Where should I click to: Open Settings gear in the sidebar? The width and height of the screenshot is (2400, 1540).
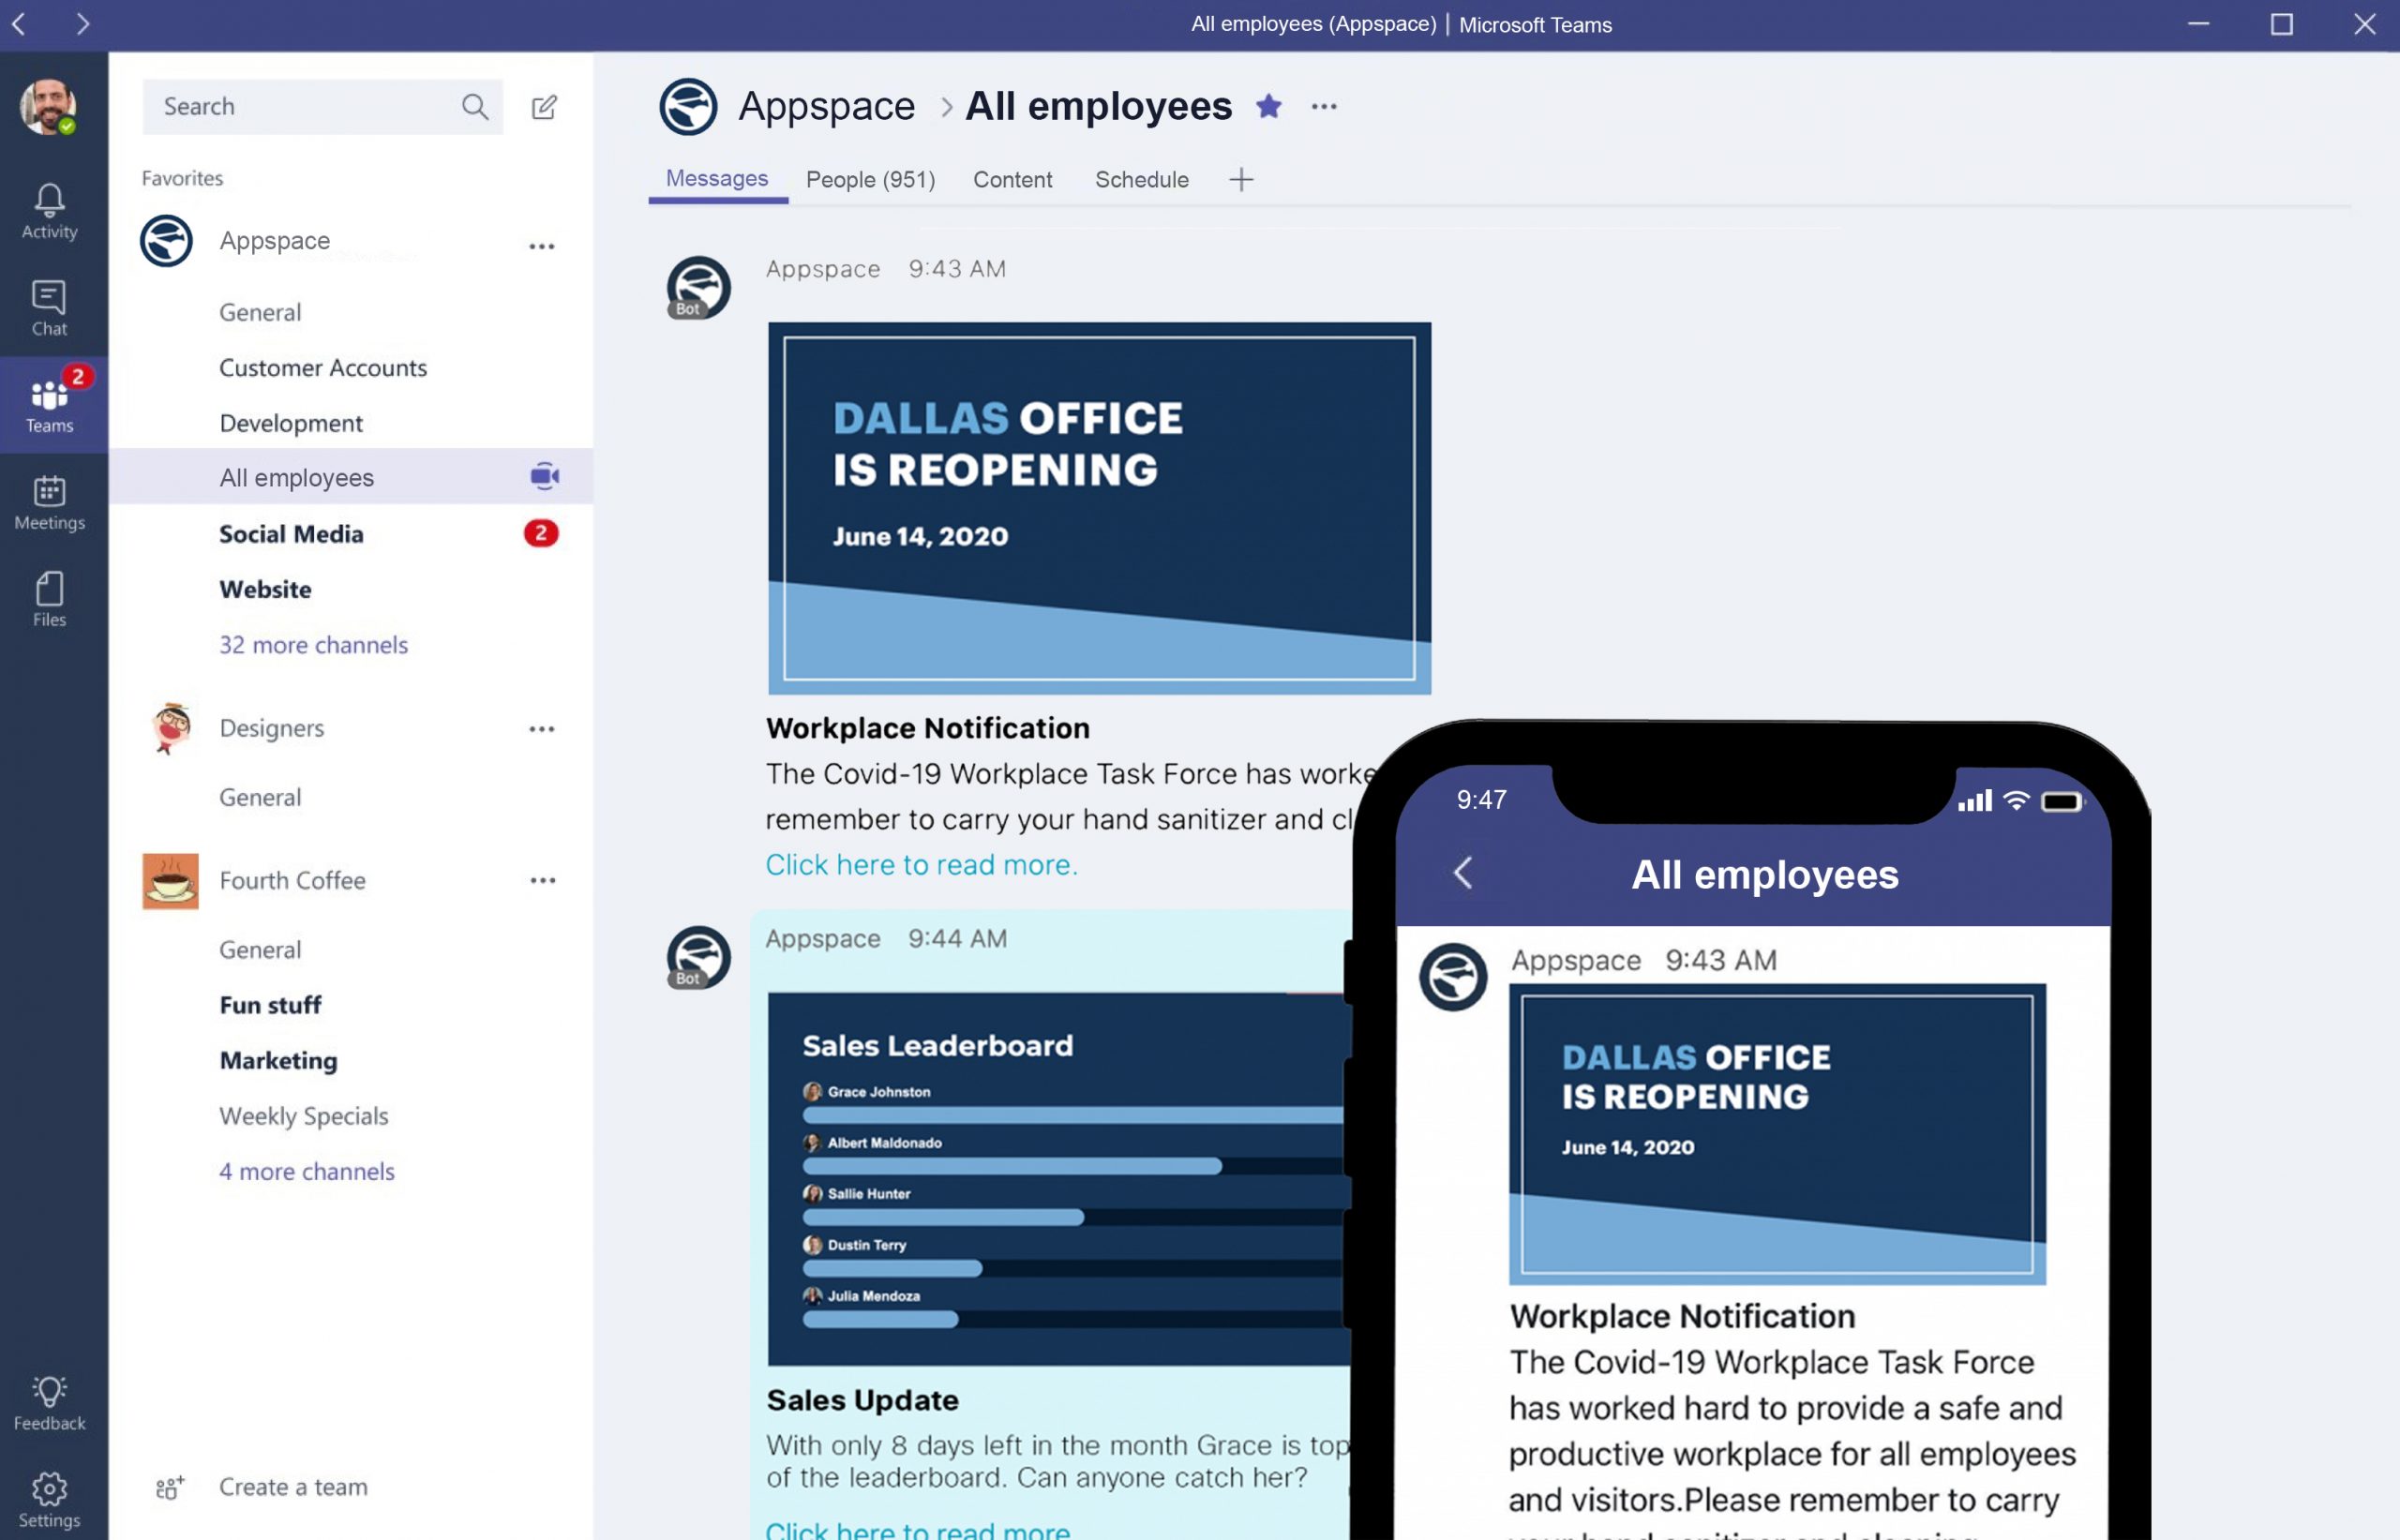49,1499
